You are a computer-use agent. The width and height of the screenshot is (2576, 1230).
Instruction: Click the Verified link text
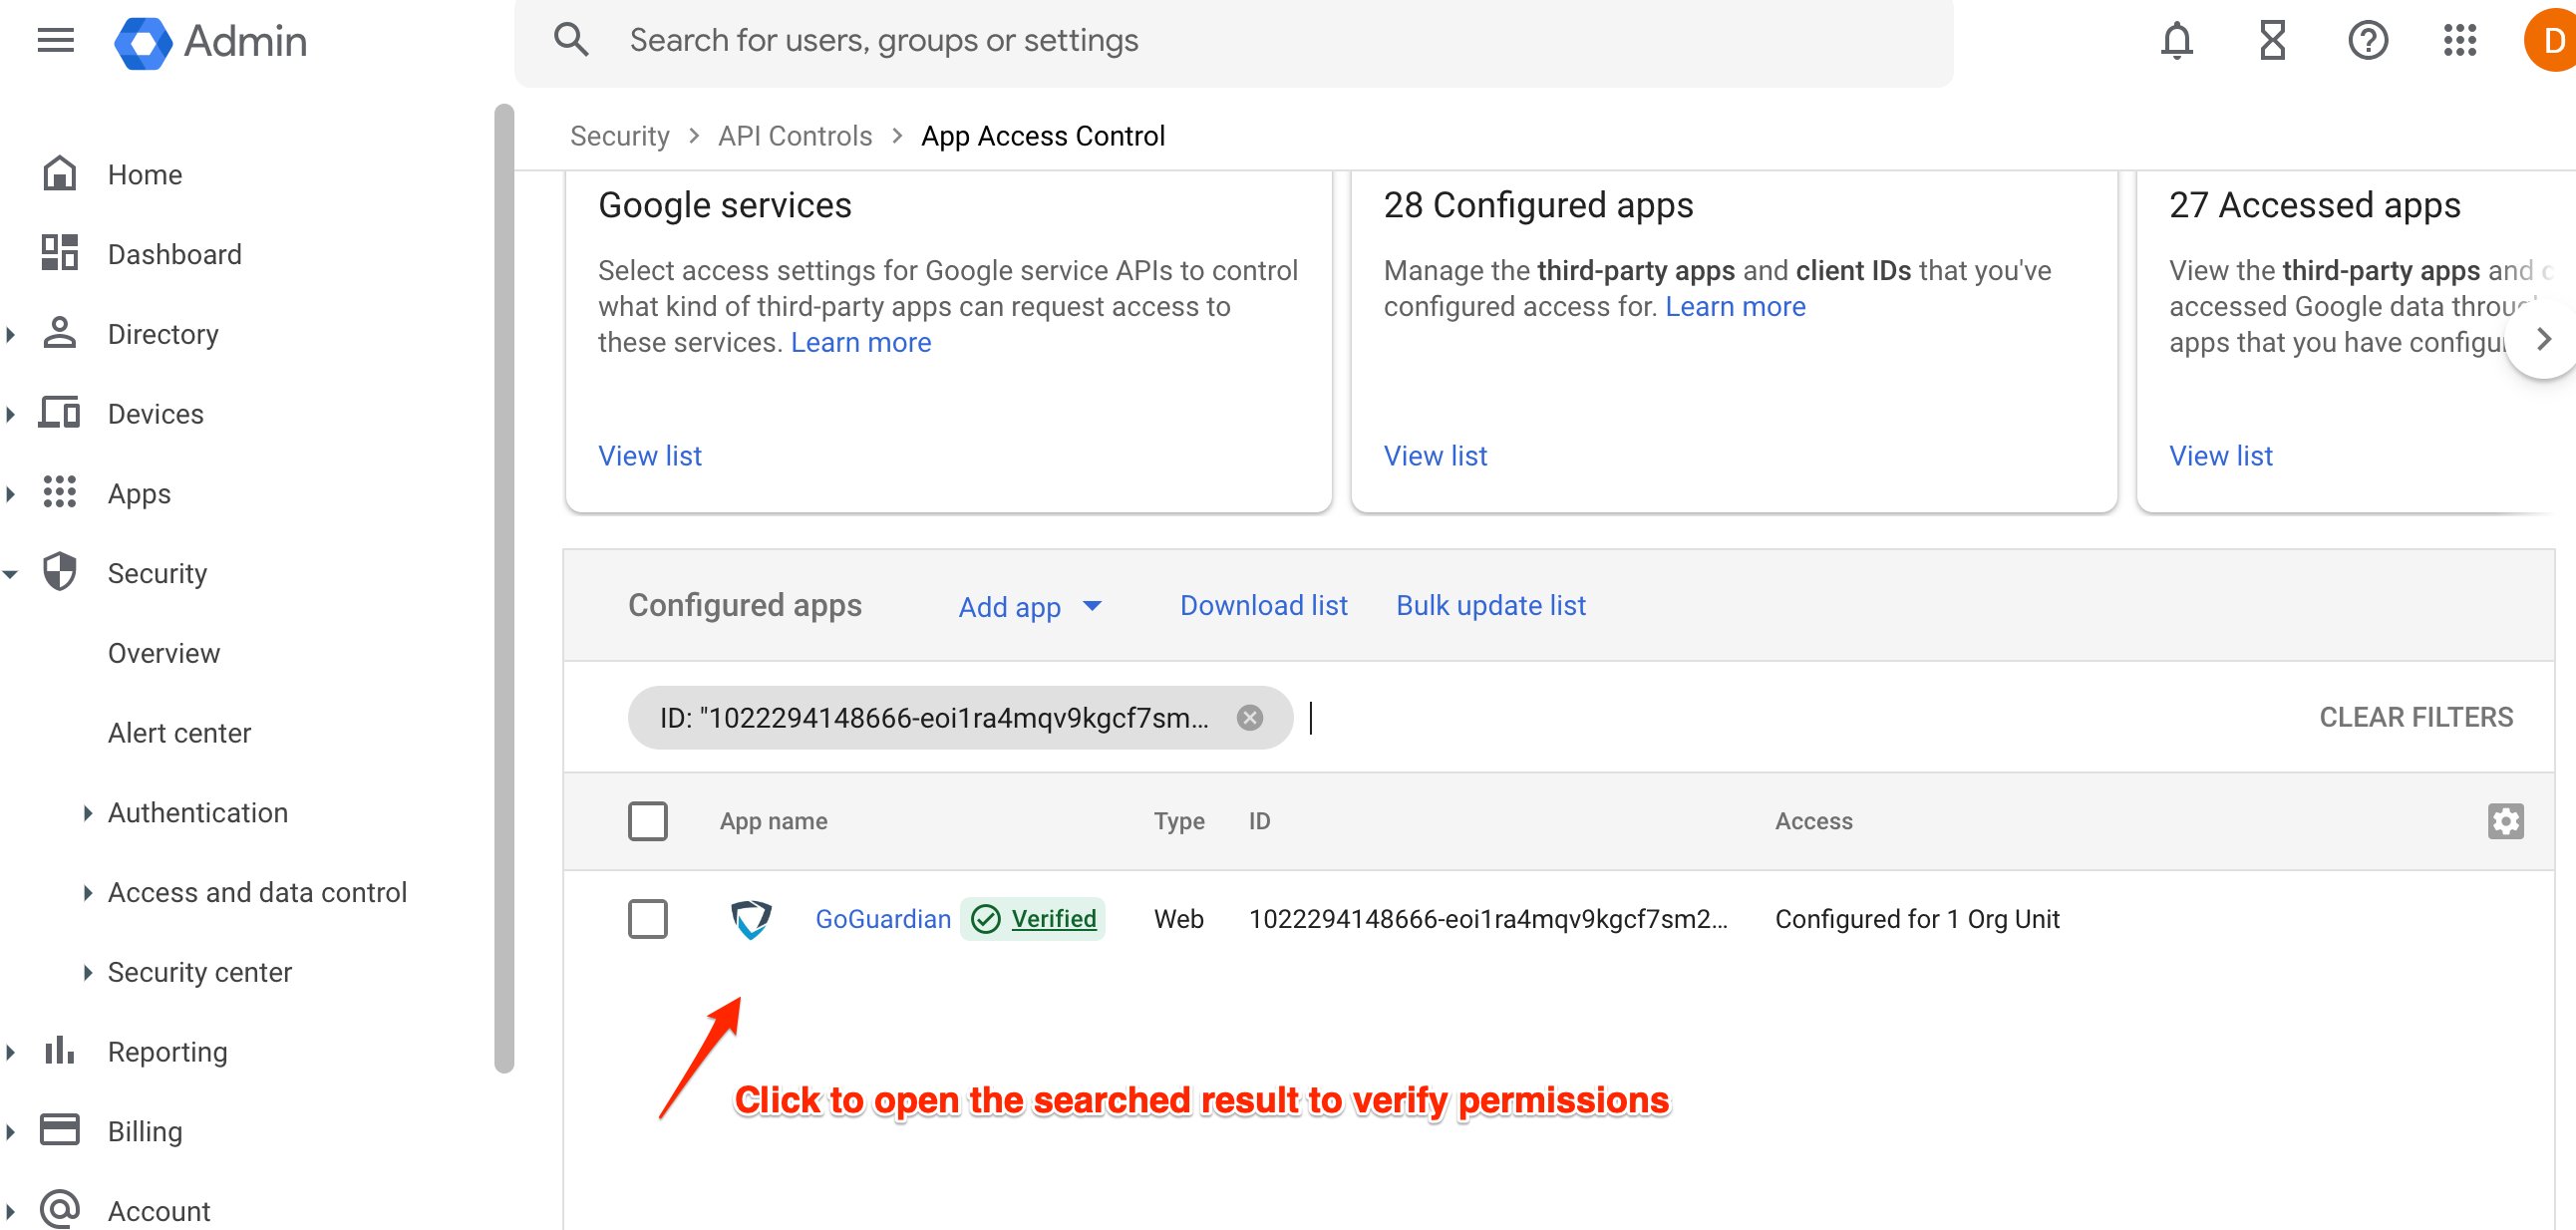pyautogui.click(x=1054, y=918)
